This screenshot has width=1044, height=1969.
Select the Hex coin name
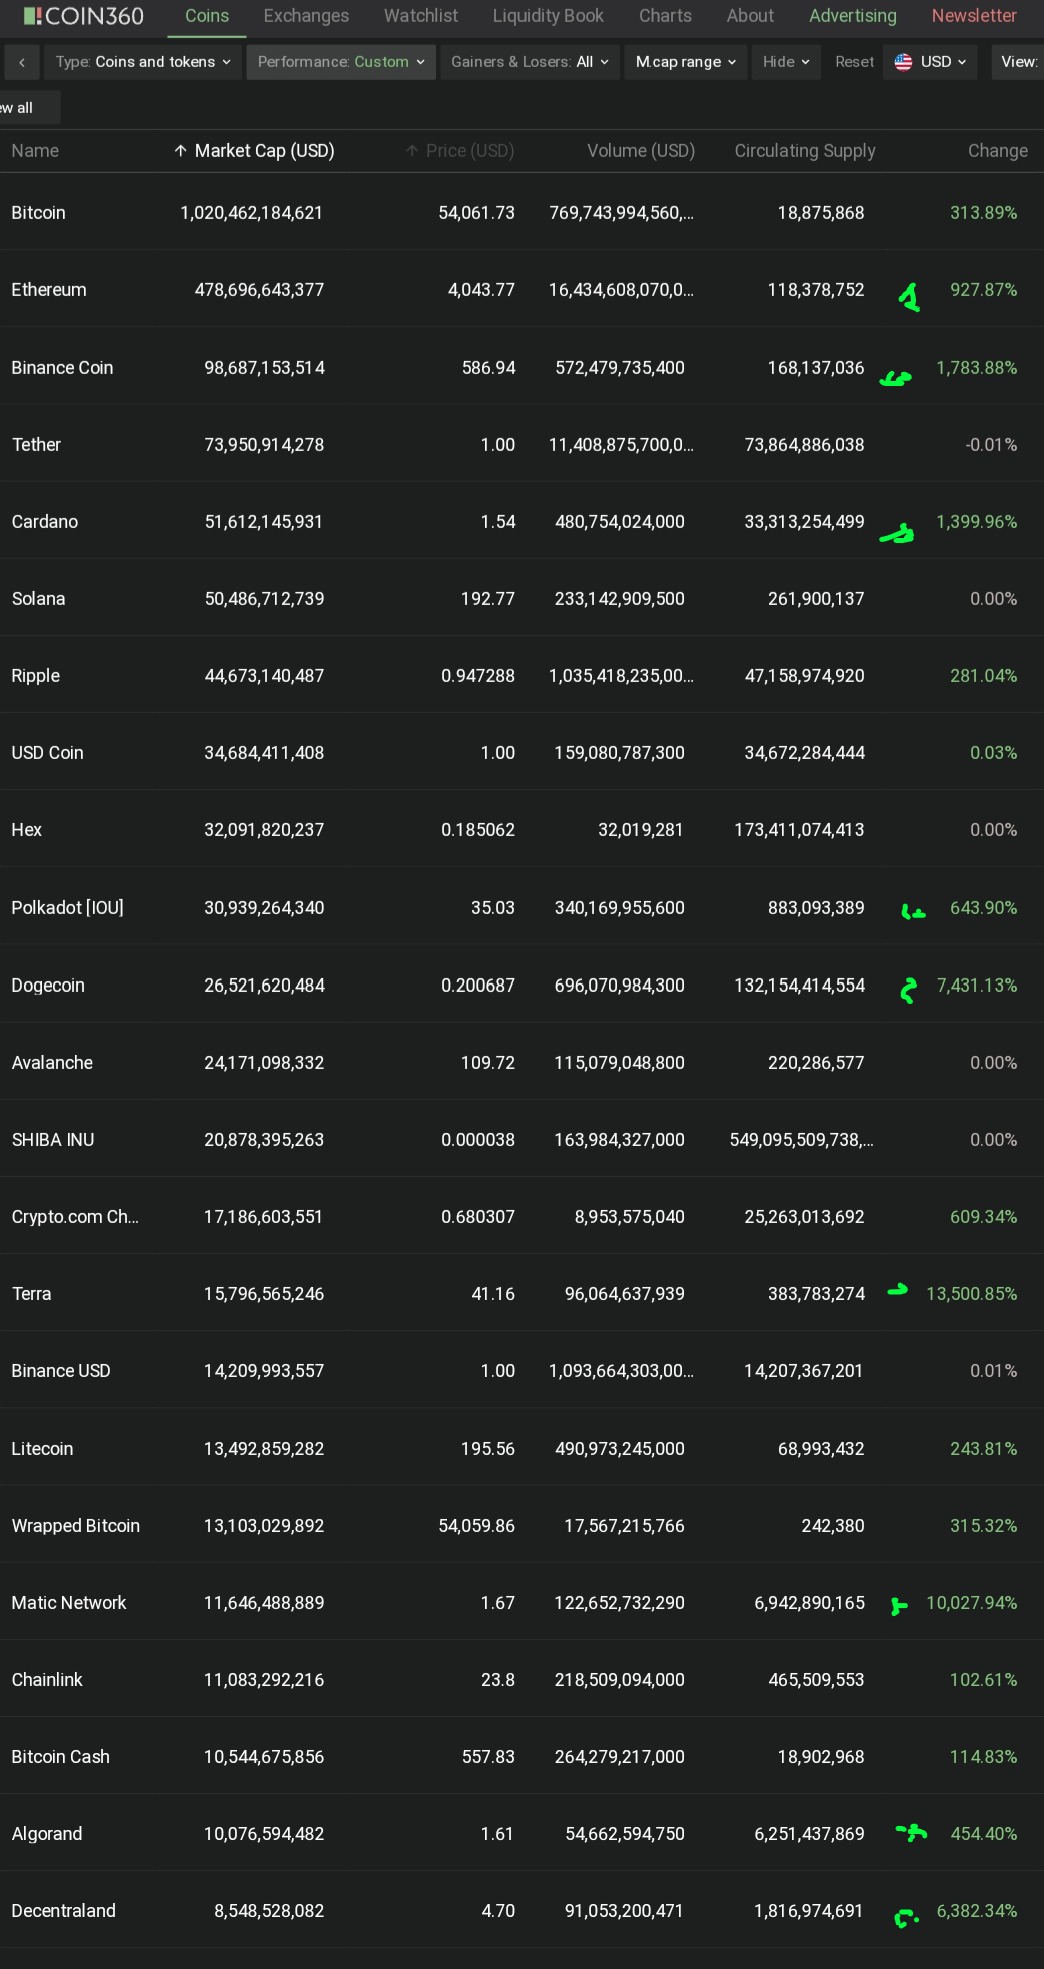[x=27, y=830]
